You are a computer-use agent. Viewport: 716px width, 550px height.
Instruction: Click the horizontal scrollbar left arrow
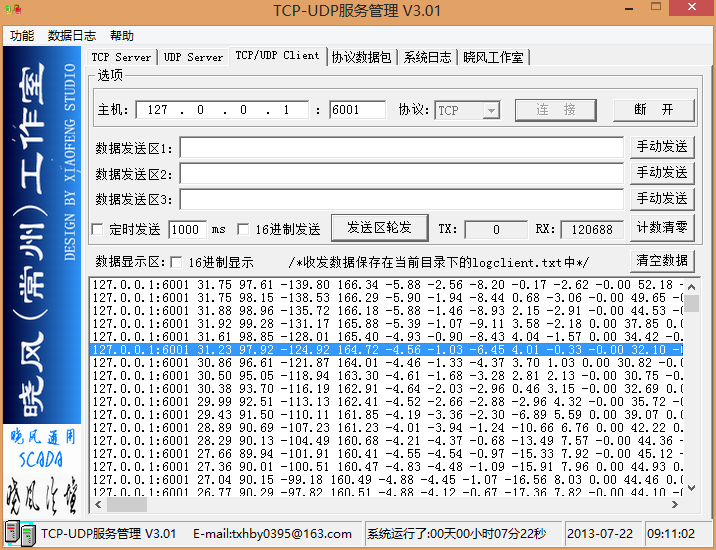(x=98, y=504)
